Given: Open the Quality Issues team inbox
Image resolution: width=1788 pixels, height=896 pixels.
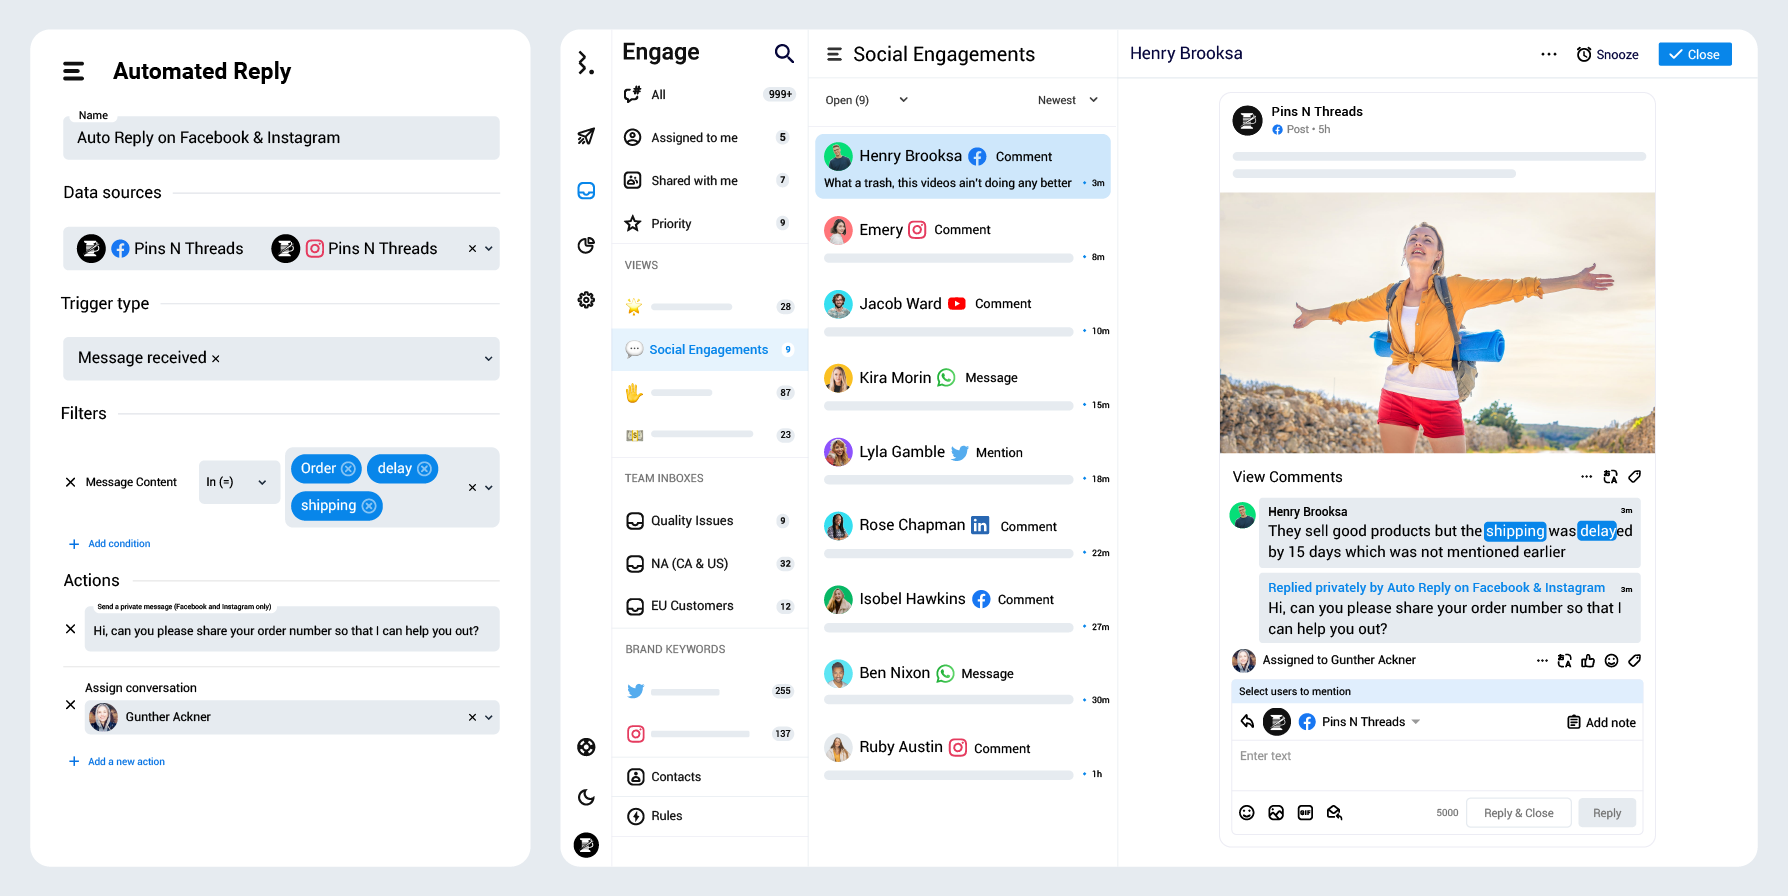Looking at the screenshot, I should point(692,521).
